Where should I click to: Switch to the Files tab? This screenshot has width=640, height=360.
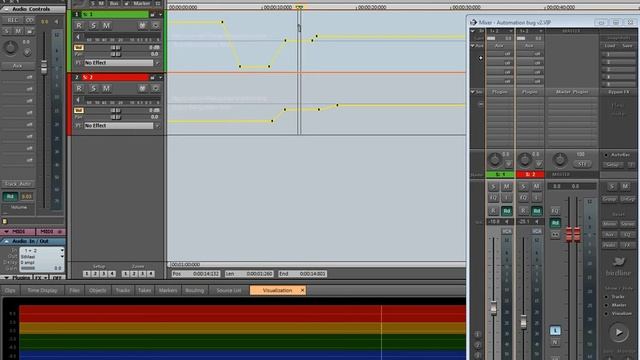tap(74, 291)
